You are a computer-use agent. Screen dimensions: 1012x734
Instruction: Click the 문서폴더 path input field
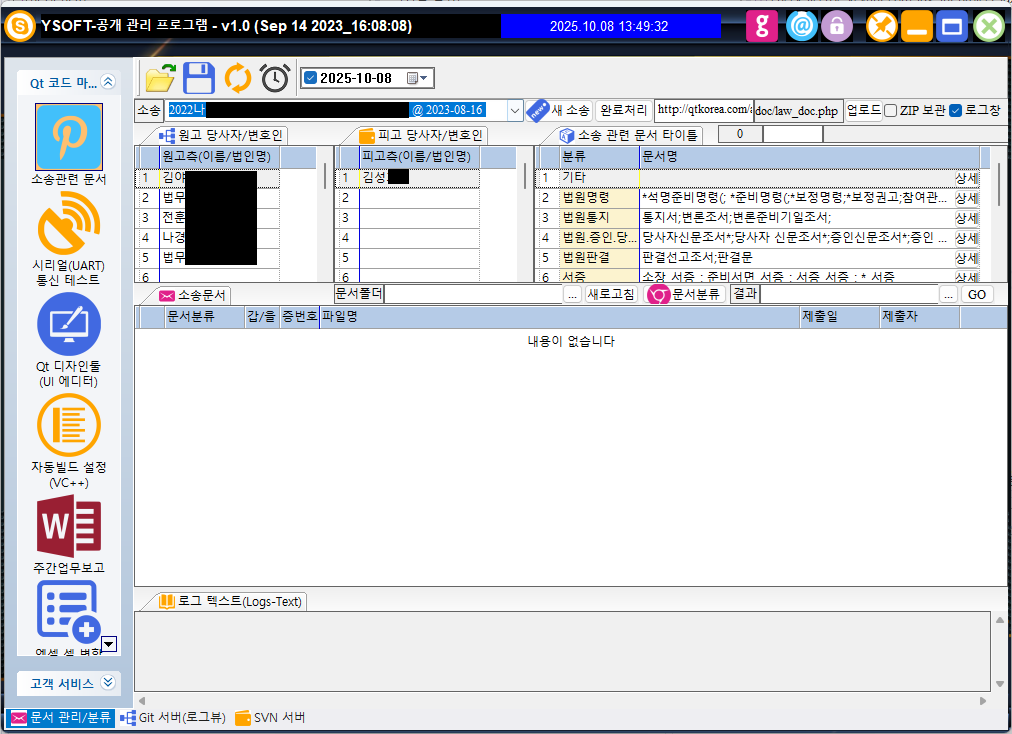(x=472, y=294)
